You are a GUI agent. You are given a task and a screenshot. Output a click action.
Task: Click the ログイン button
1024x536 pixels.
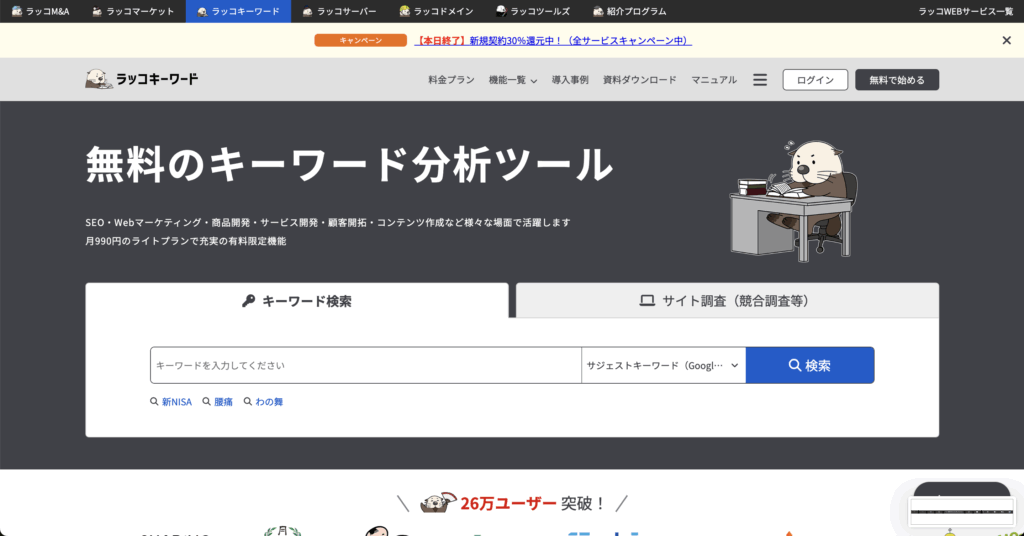tap(815, 80)
